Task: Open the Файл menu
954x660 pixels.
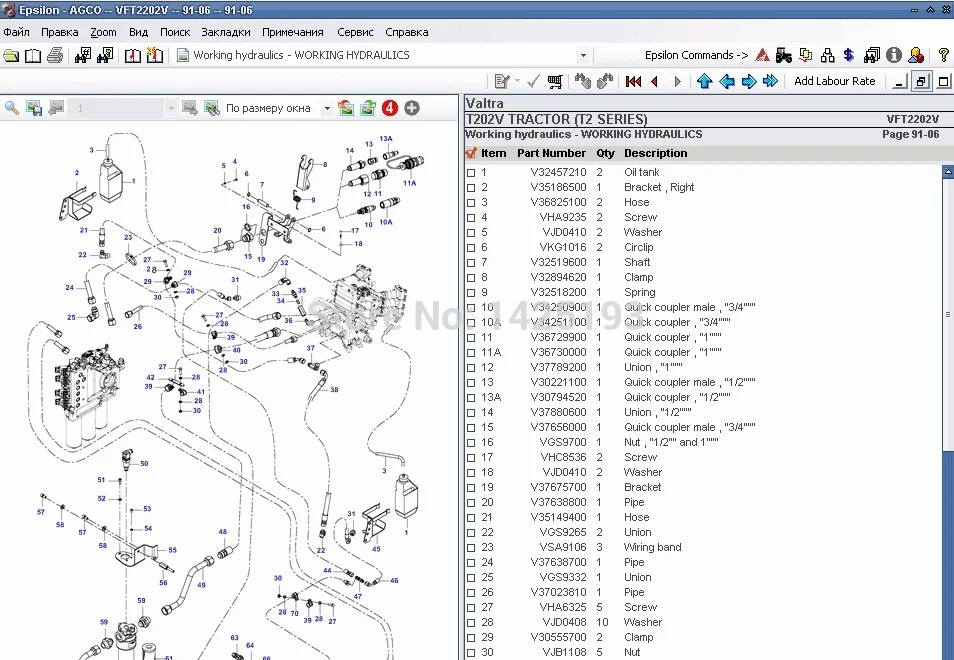Action: (16, 32)
